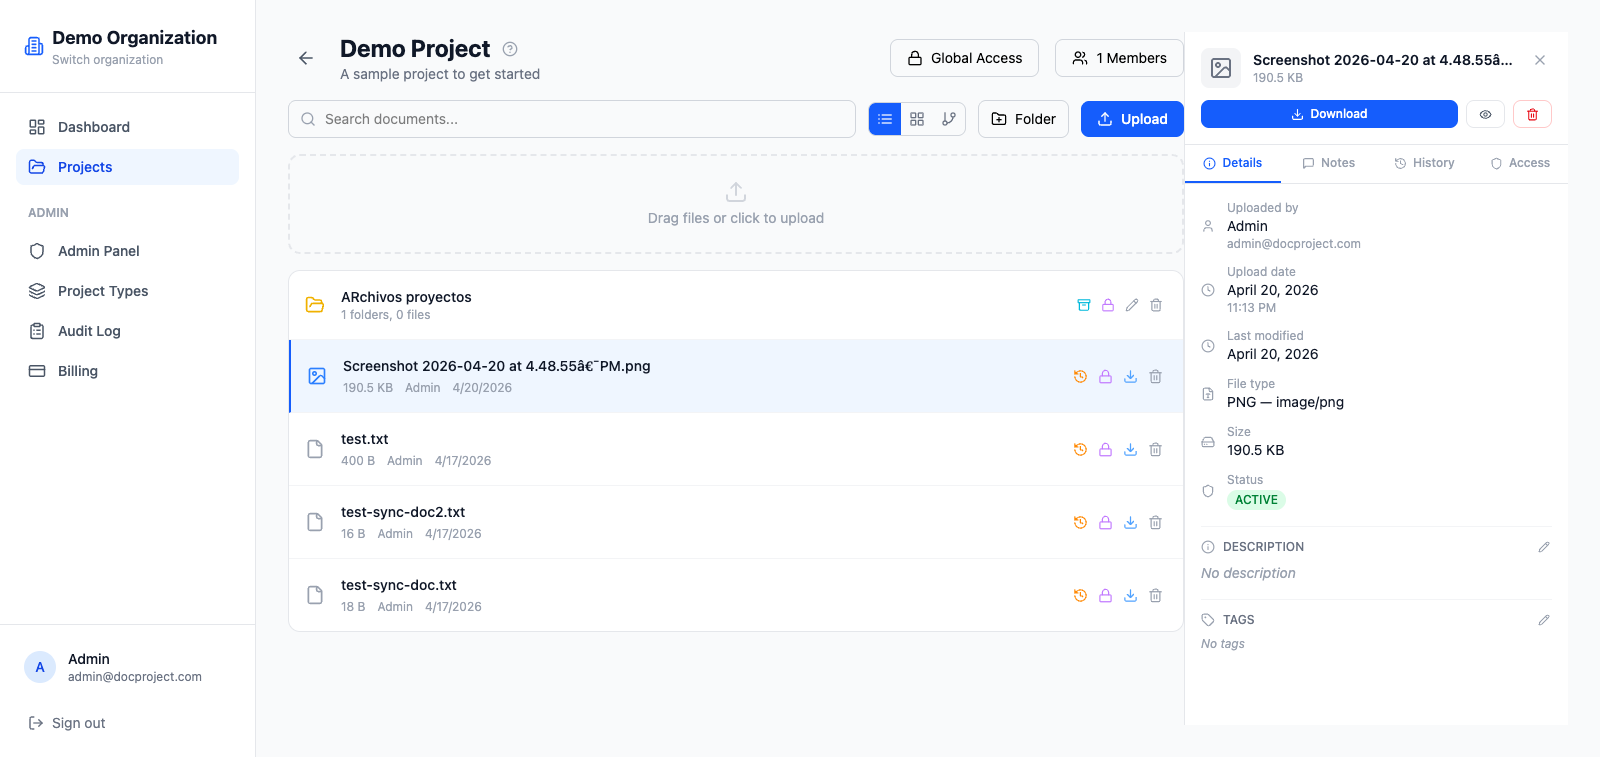Click the Search documents field
1600x757 pixels.
tap(572, 119)
